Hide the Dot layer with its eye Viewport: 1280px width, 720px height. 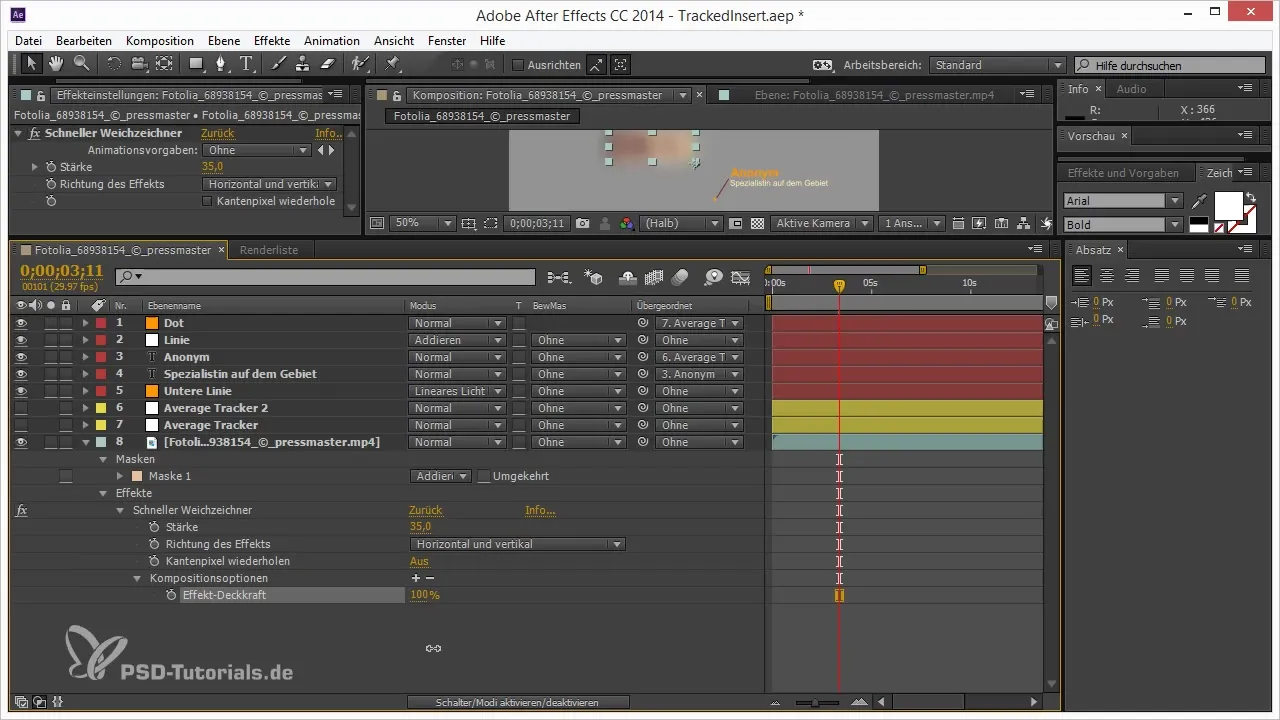[x=21, y=323]
